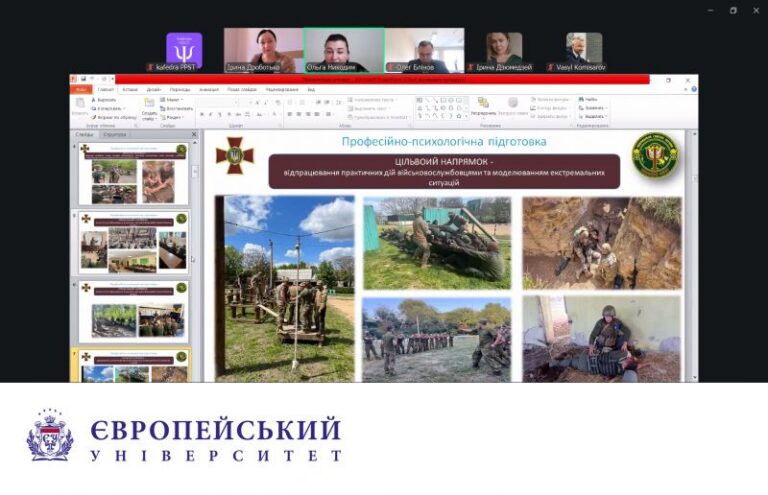Click the Create Slide (Создать слайд) icon
Viewport: 768px width, 495px height.
tap(149, 109)
